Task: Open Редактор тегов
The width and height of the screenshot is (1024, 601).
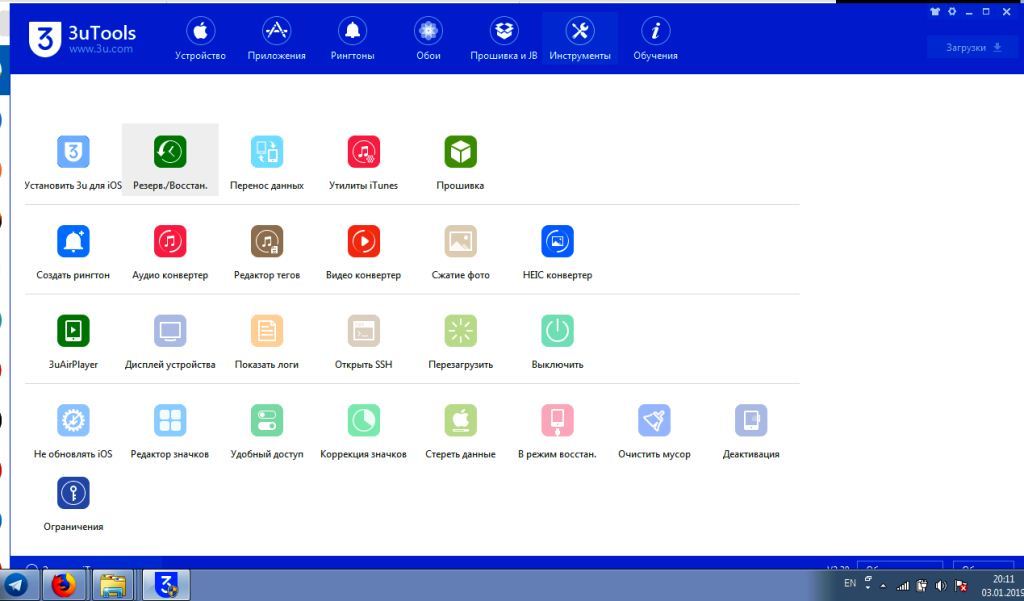Action: click(x=266, y=253)
